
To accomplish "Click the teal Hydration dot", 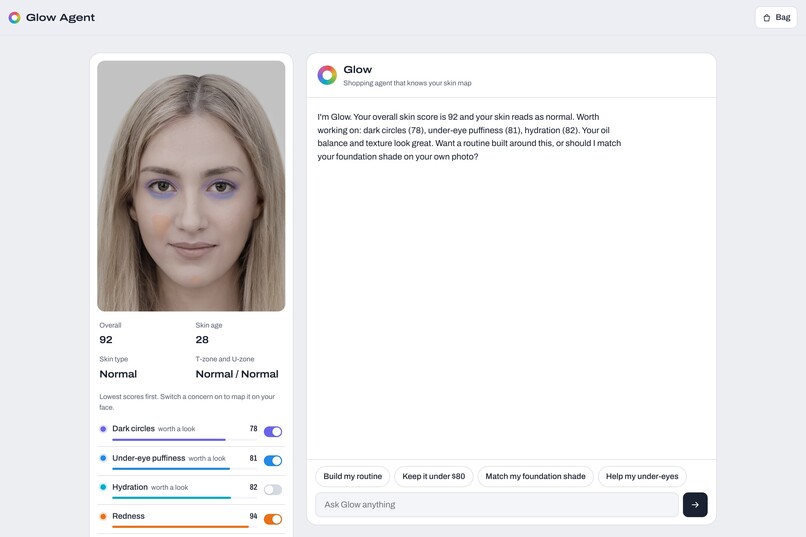I will 103,487.
